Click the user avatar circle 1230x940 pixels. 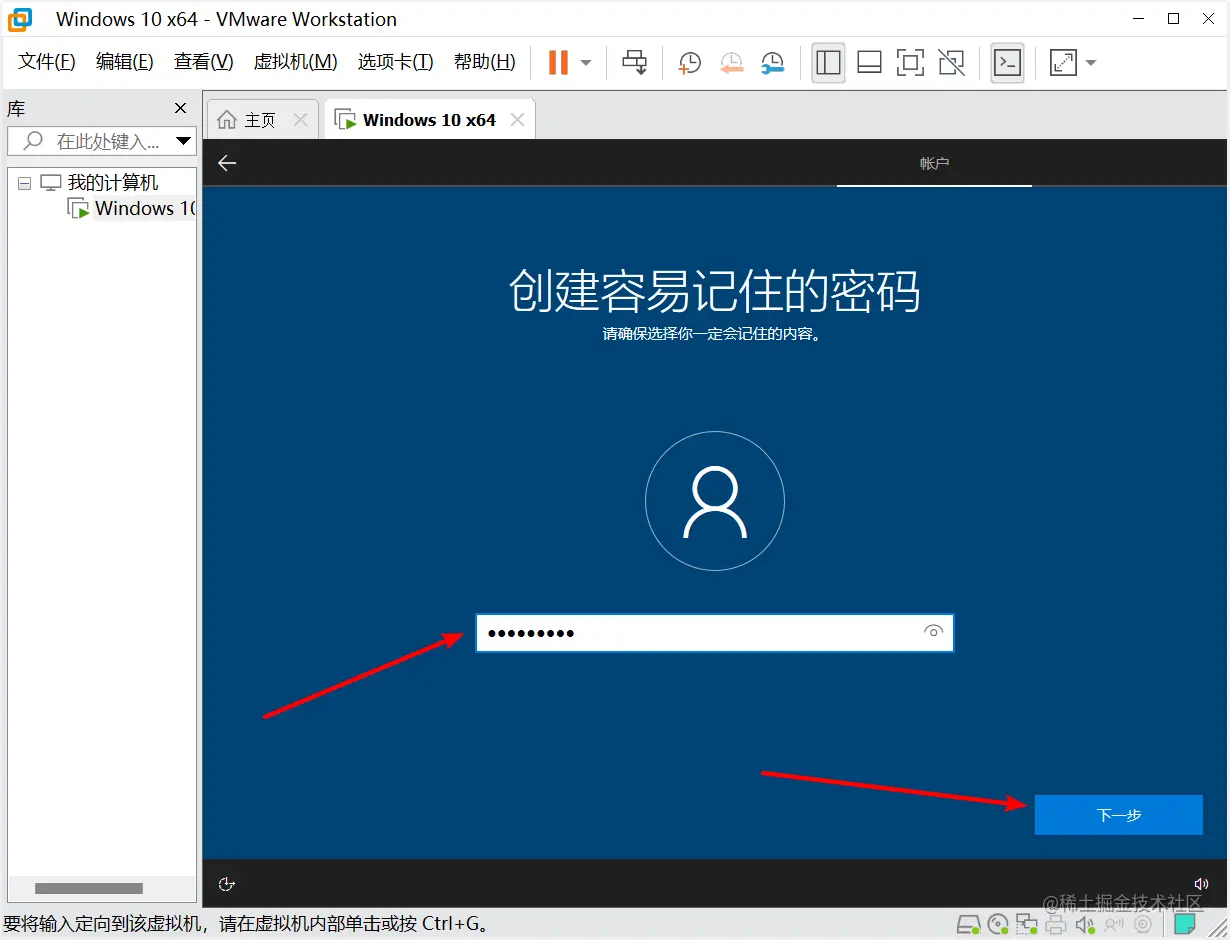pyautogui.click(x=714, y=501)
